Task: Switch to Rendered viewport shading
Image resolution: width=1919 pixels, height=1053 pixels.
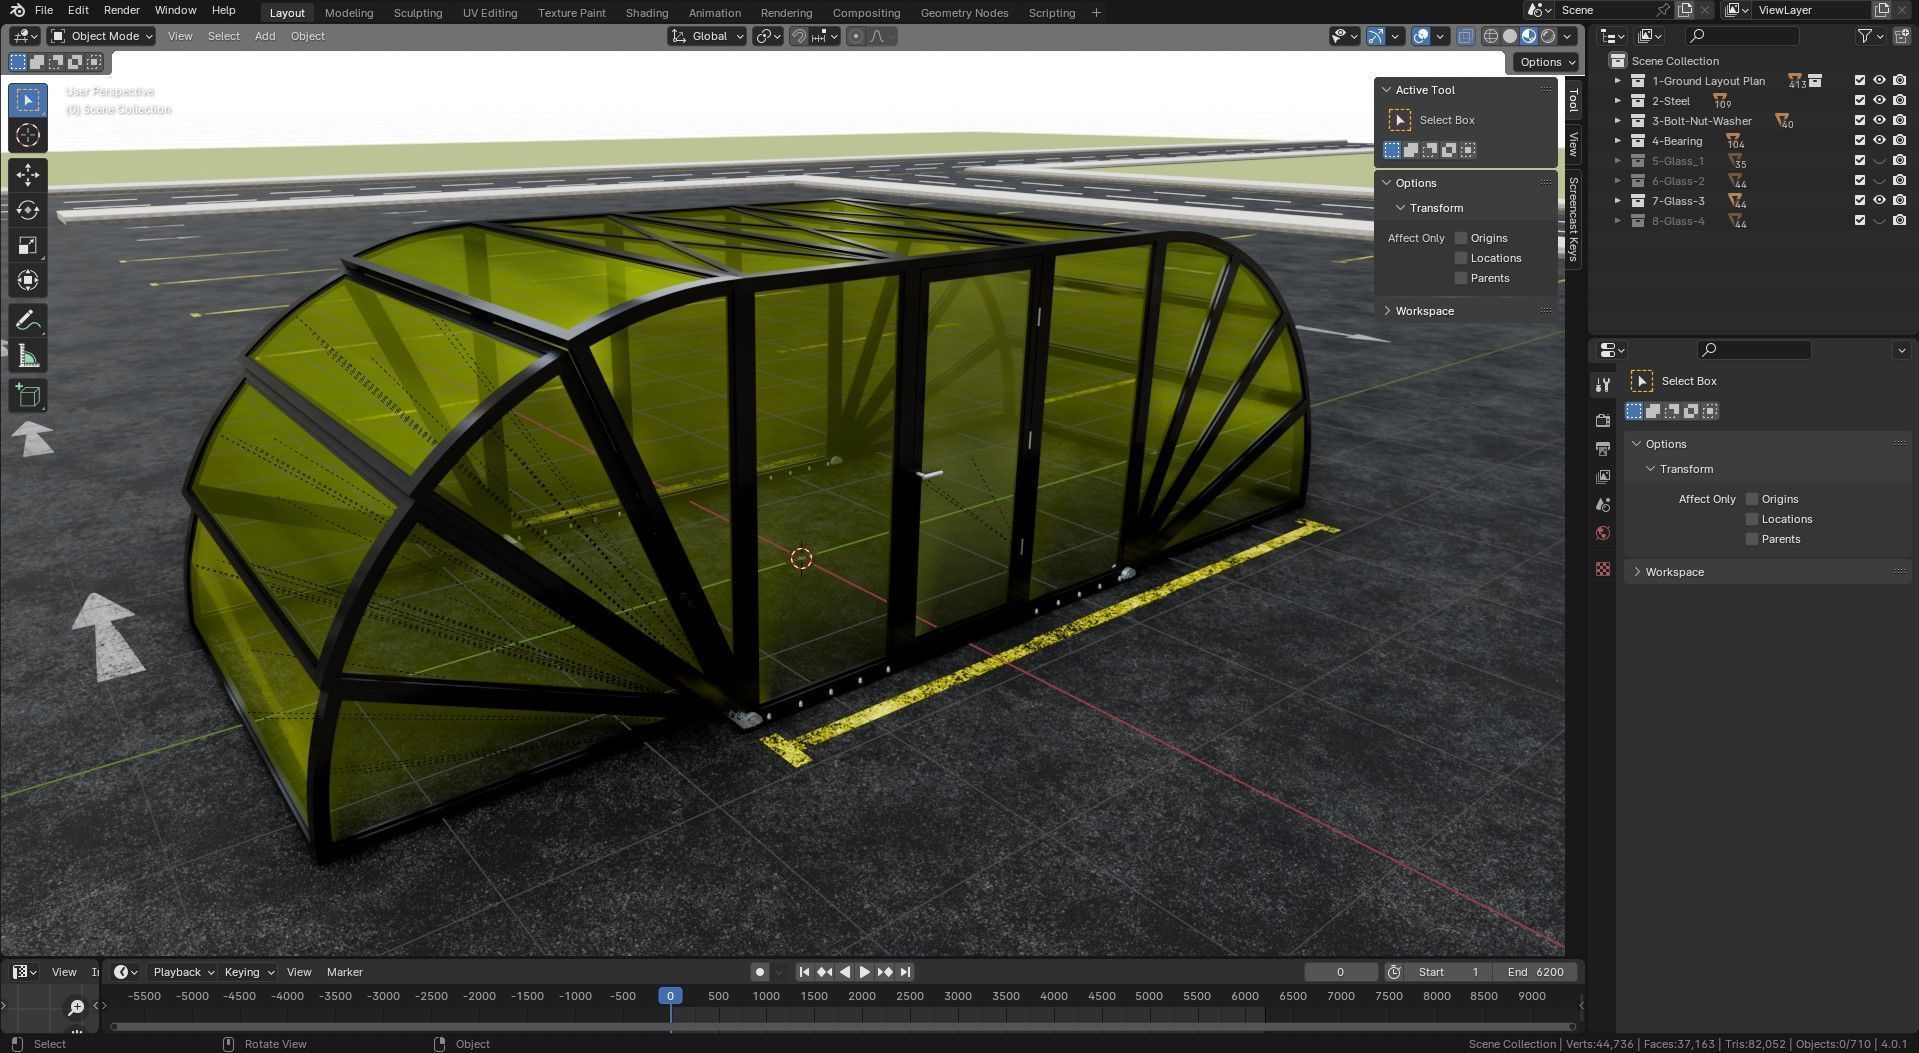Action: (x=1548, y=36)
